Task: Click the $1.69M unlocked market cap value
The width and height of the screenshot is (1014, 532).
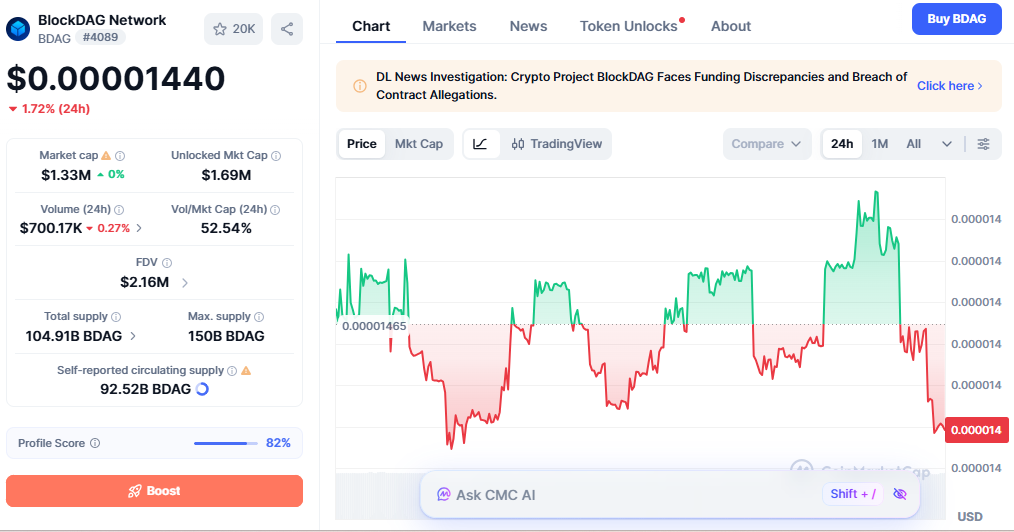Action: pos(226,175)
